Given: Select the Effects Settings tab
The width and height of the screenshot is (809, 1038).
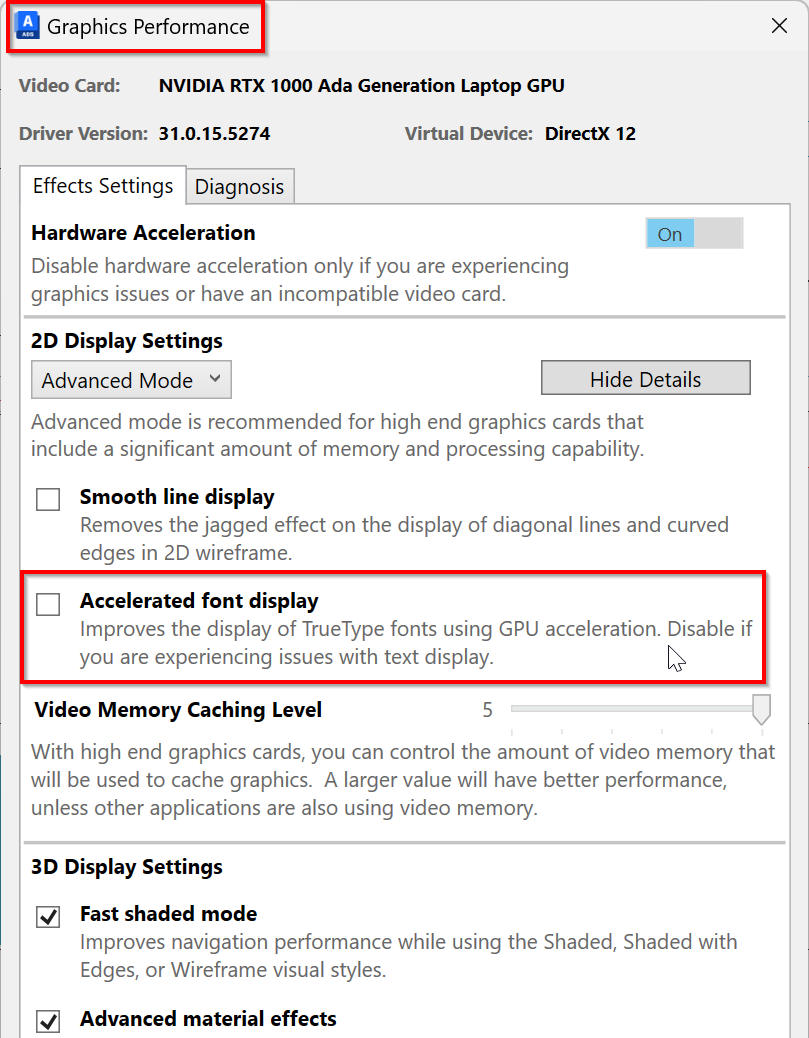Looking at the screenshot, I should pyautogui.click(x=102, y=185).
